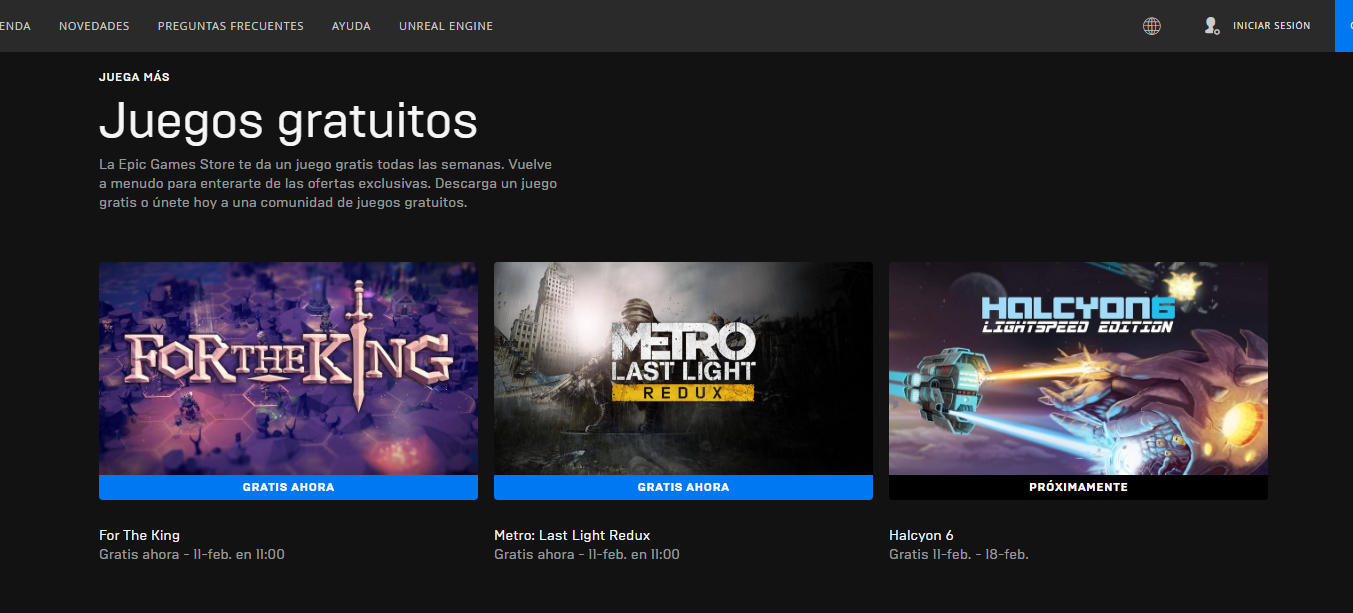Select the 'For The King' title text
Image resolution: width=1353 pixels, height=613 pixels.
click(x=139, y=535)
